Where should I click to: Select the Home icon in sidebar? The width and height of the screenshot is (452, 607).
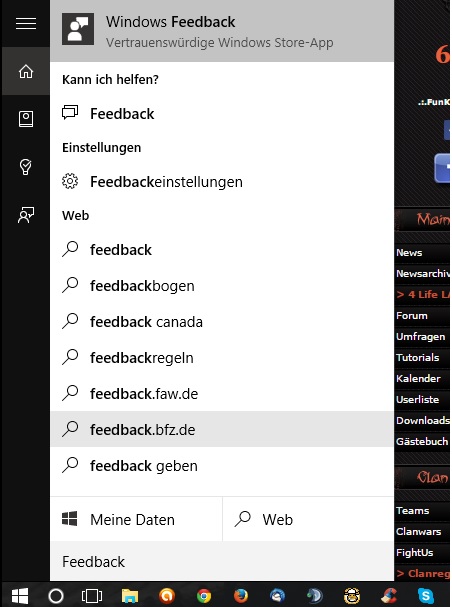point(26,71)
